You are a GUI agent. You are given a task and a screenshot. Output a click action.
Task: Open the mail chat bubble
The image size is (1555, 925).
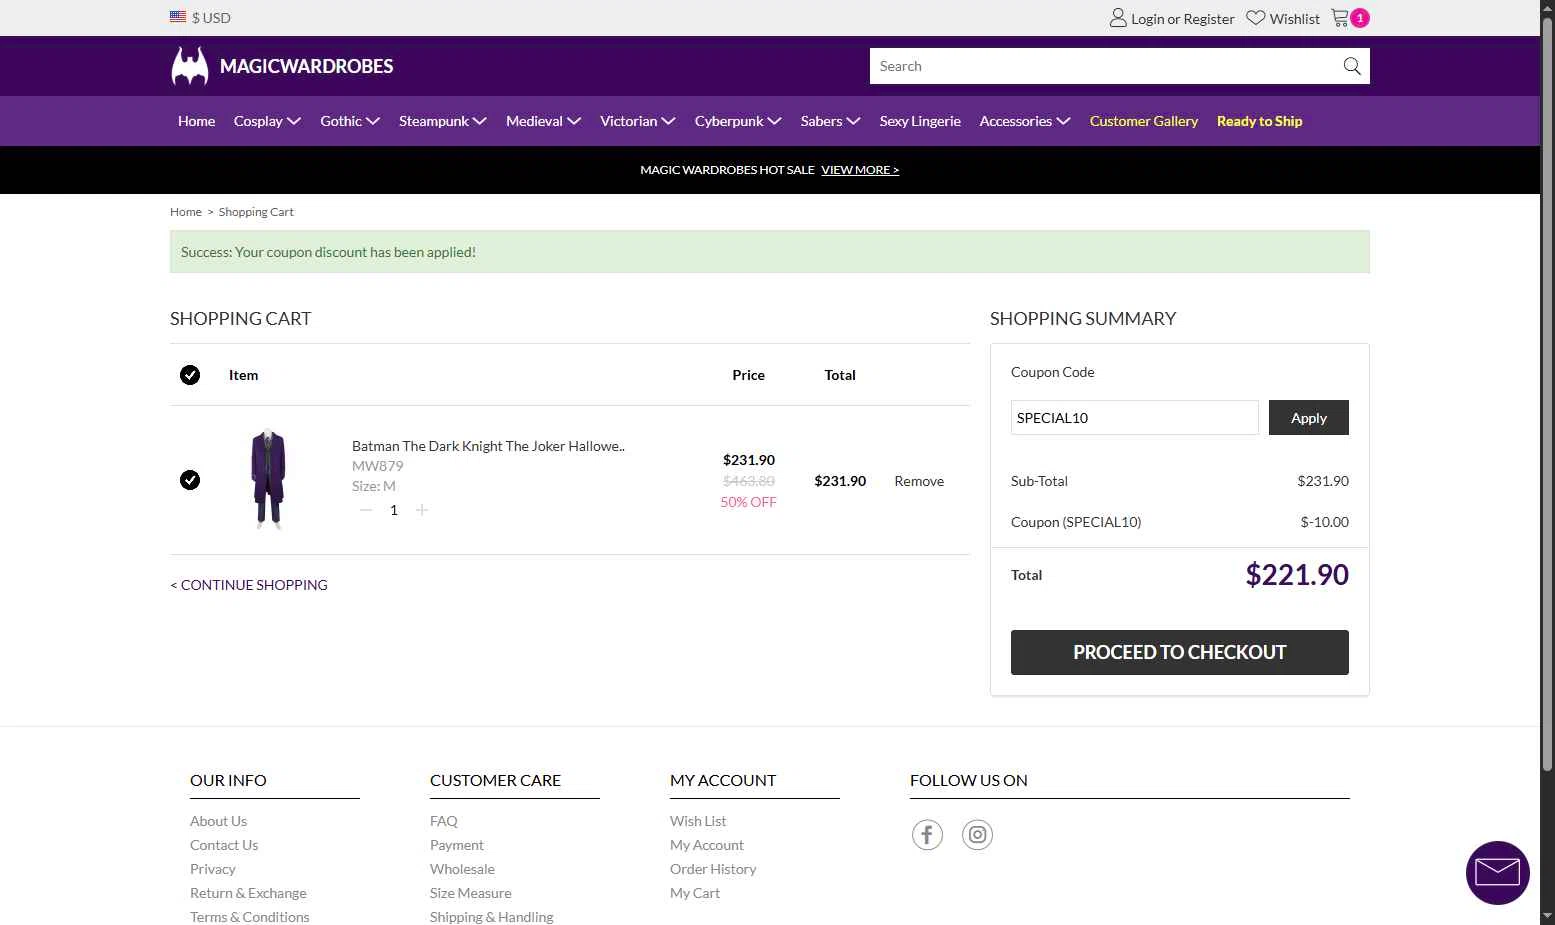click(1497, 872)
